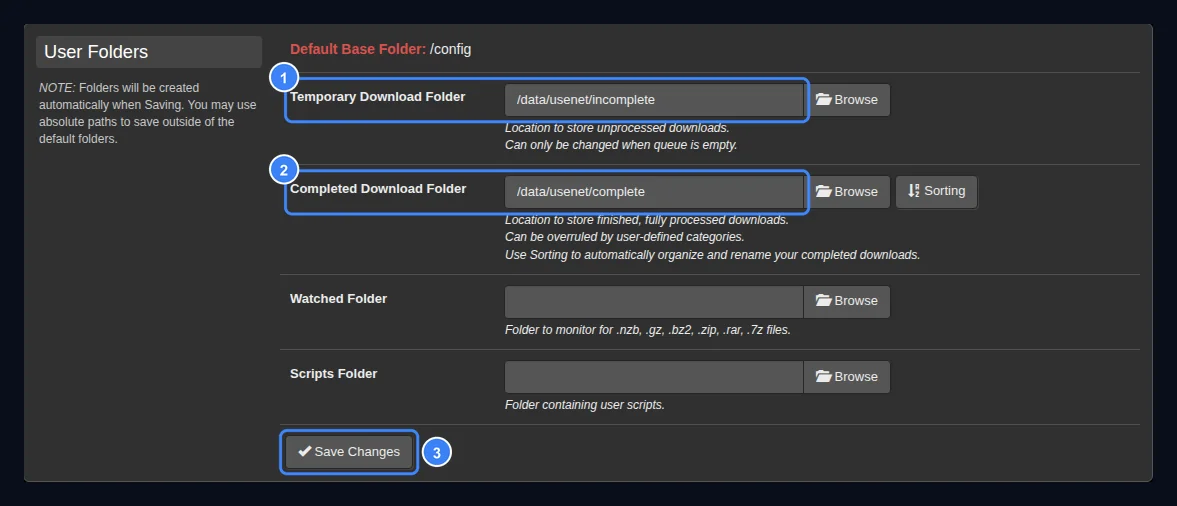This screenshot has width=1177, height=506.
Task: Select the Watched Folder label
Action: tap(339, 299)
